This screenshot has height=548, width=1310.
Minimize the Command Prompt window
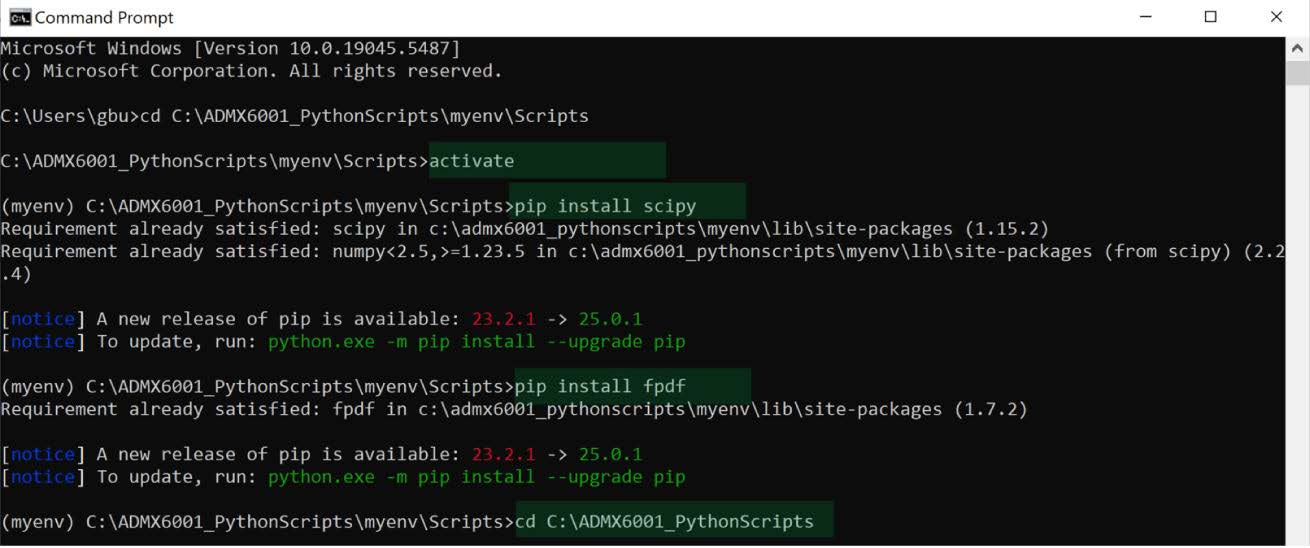(1144, 17)
